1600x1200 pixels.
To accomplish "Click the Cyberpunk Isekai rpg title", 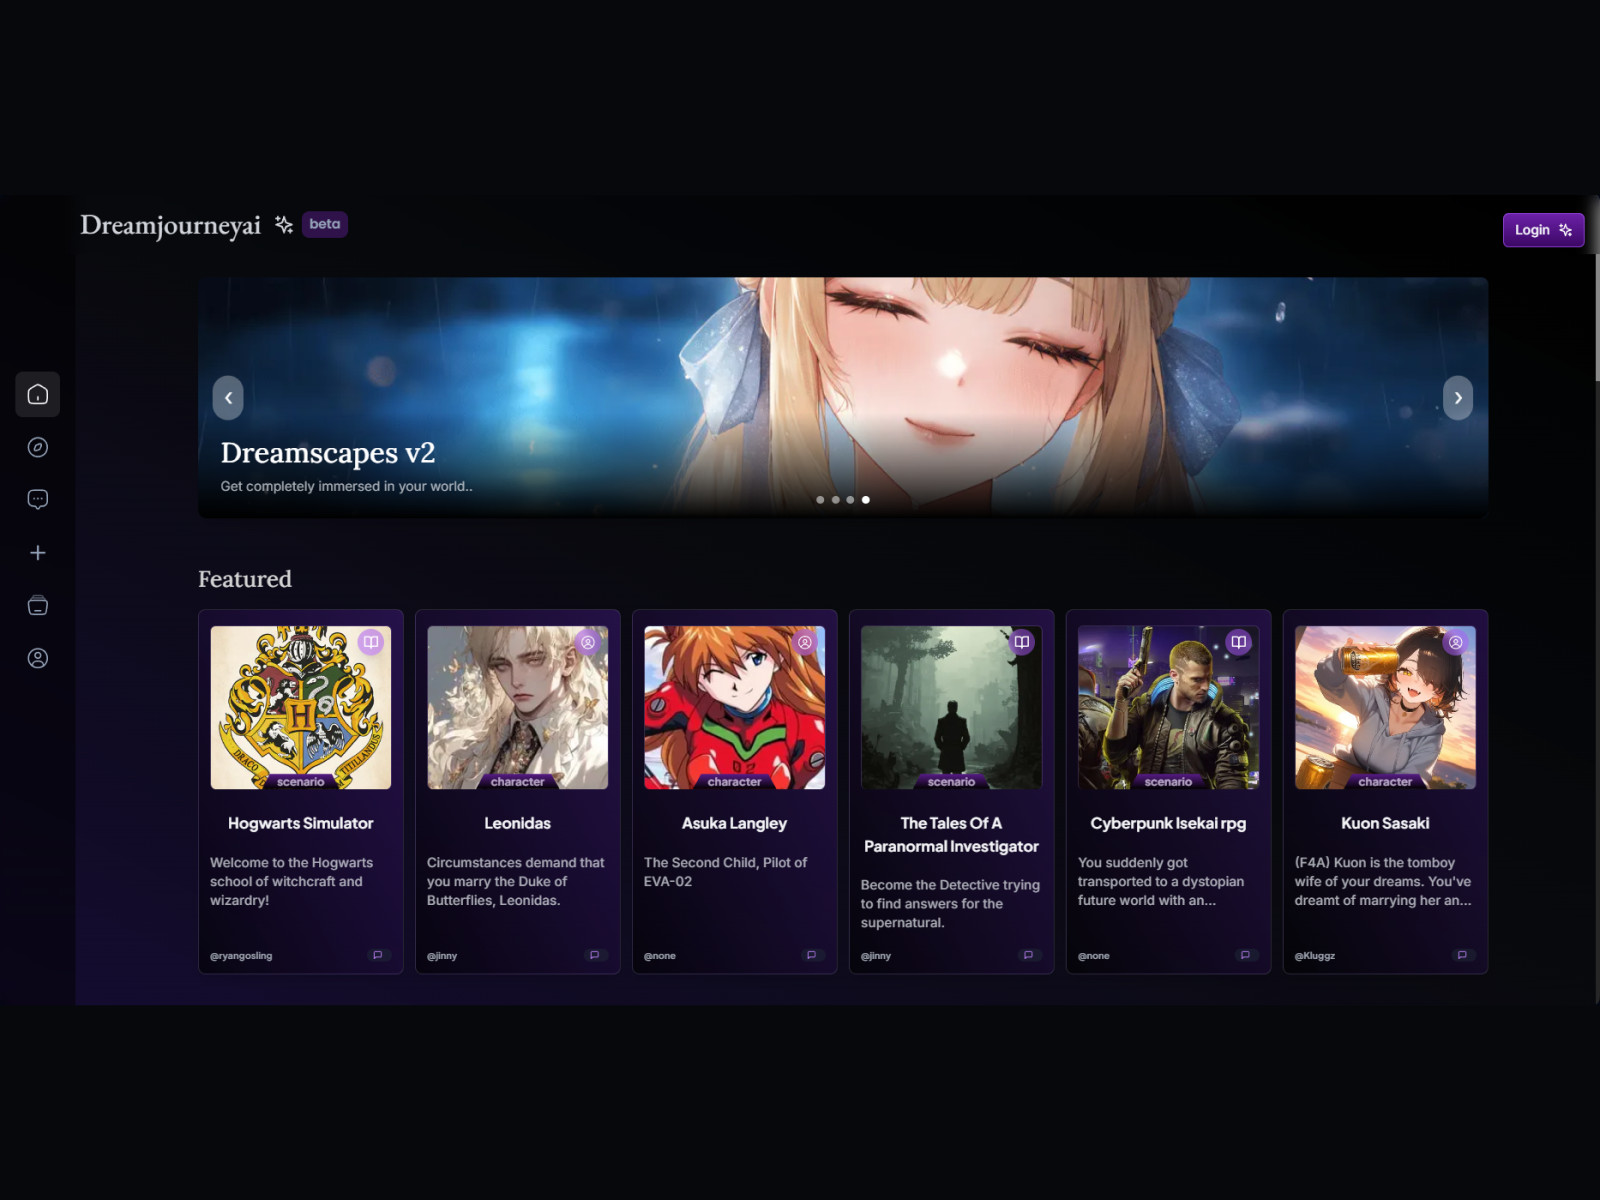I will [x=1168, y=823].
